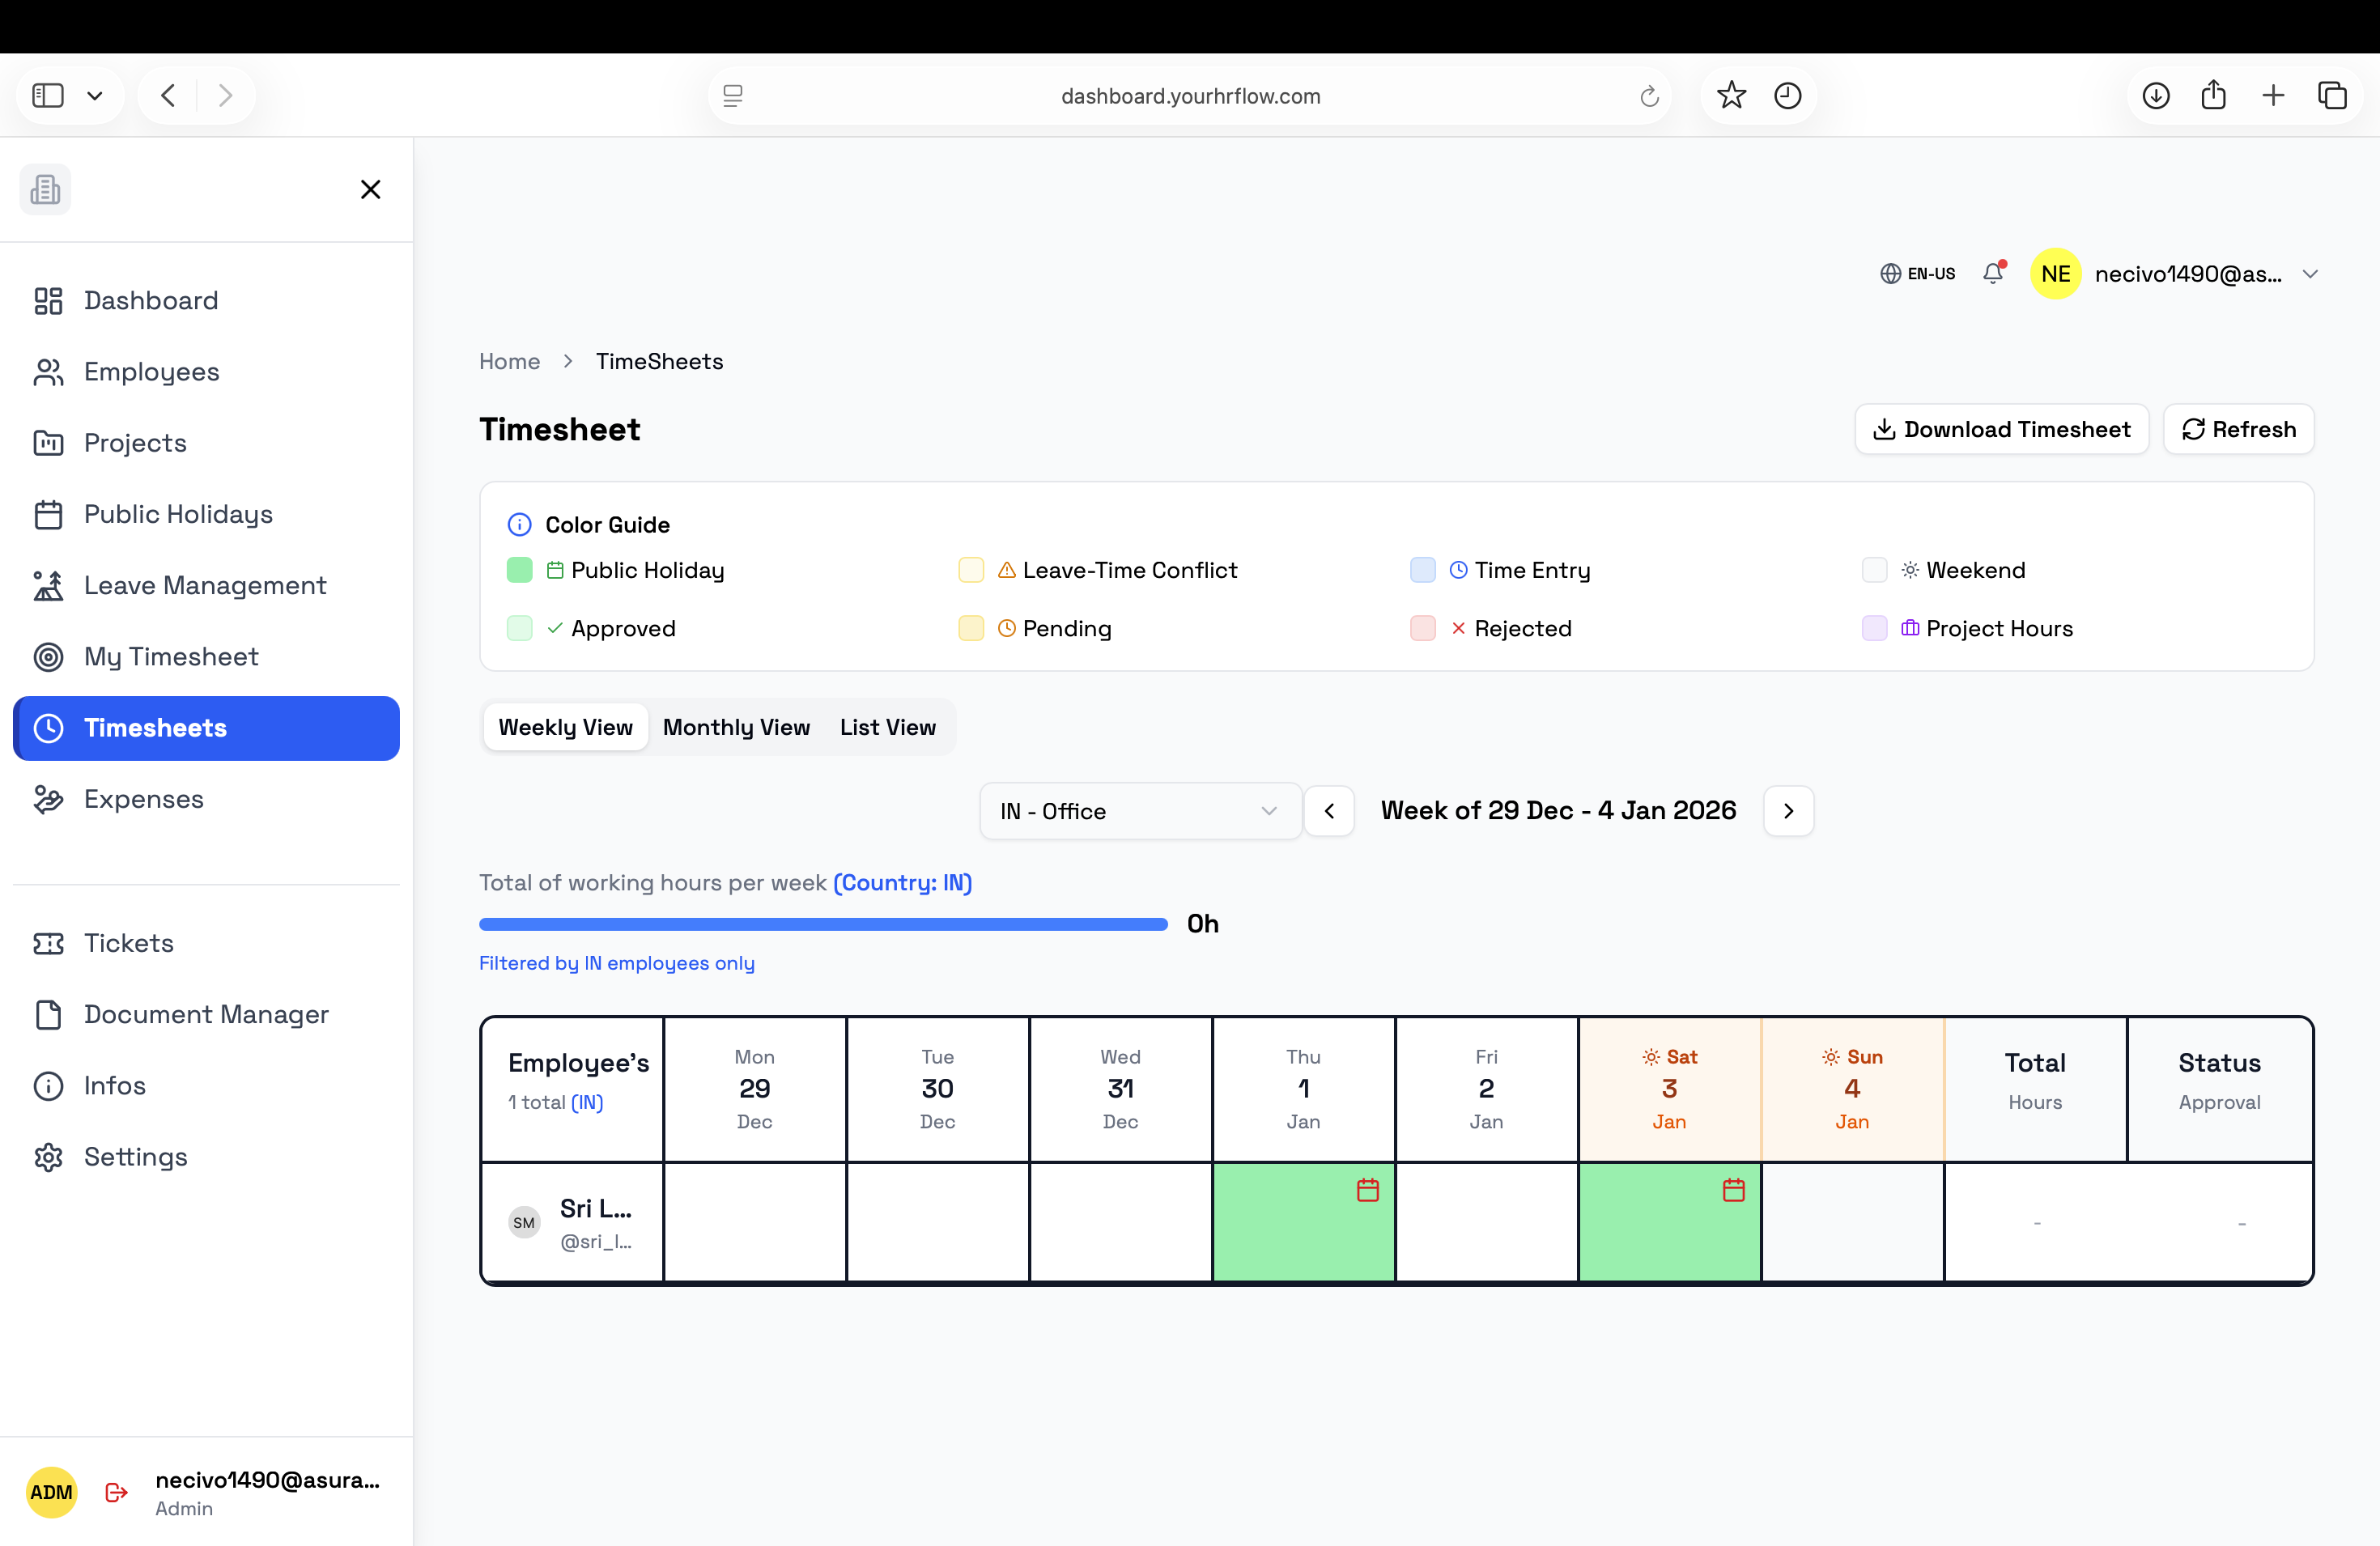Click the weekly working hours progress bar
Image resolution: width=2380 pixels, height=1546 pixels.
(822, 923)
